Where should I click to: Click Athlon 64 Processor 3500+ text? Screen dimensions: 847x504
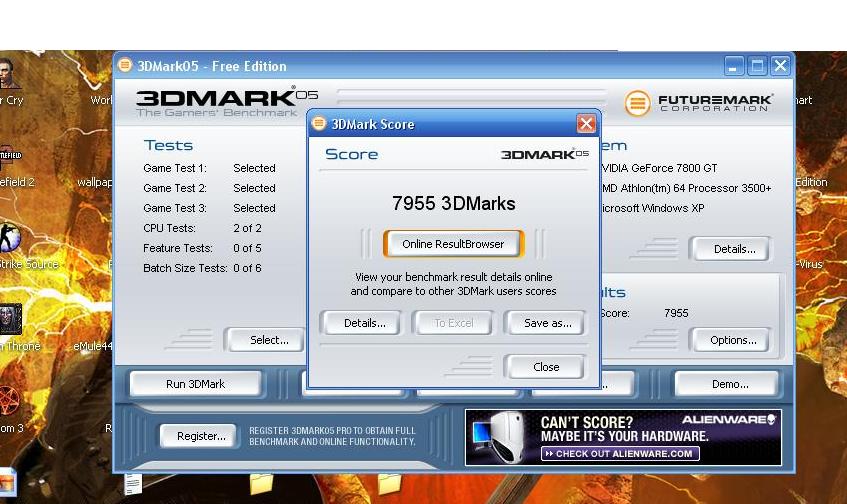[x=686, y=188]
